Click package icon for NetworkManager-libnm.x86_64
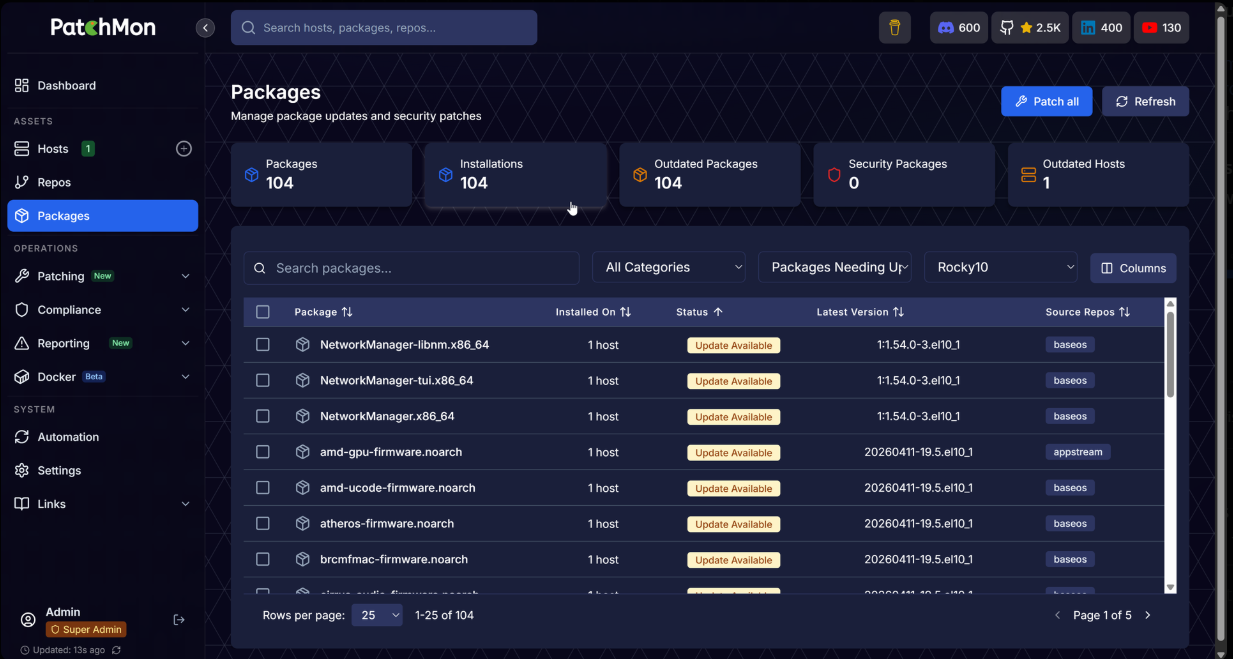 [303, 345]
